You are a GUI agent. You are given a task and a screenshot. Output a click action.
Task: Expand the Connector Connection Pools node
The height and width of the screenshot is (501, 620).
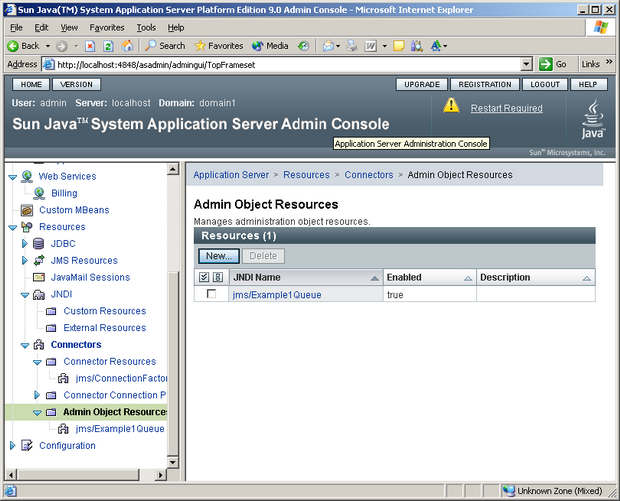(37, 395)
